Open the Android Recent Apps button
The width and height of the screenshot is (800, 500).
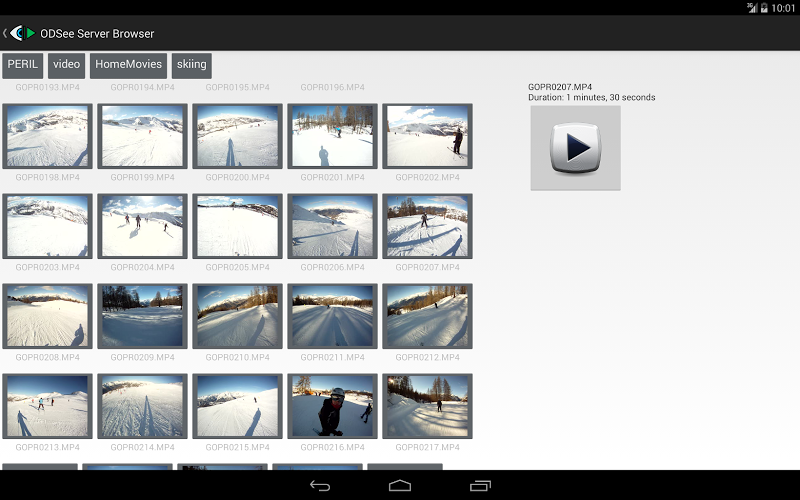[x=480, y=486]
